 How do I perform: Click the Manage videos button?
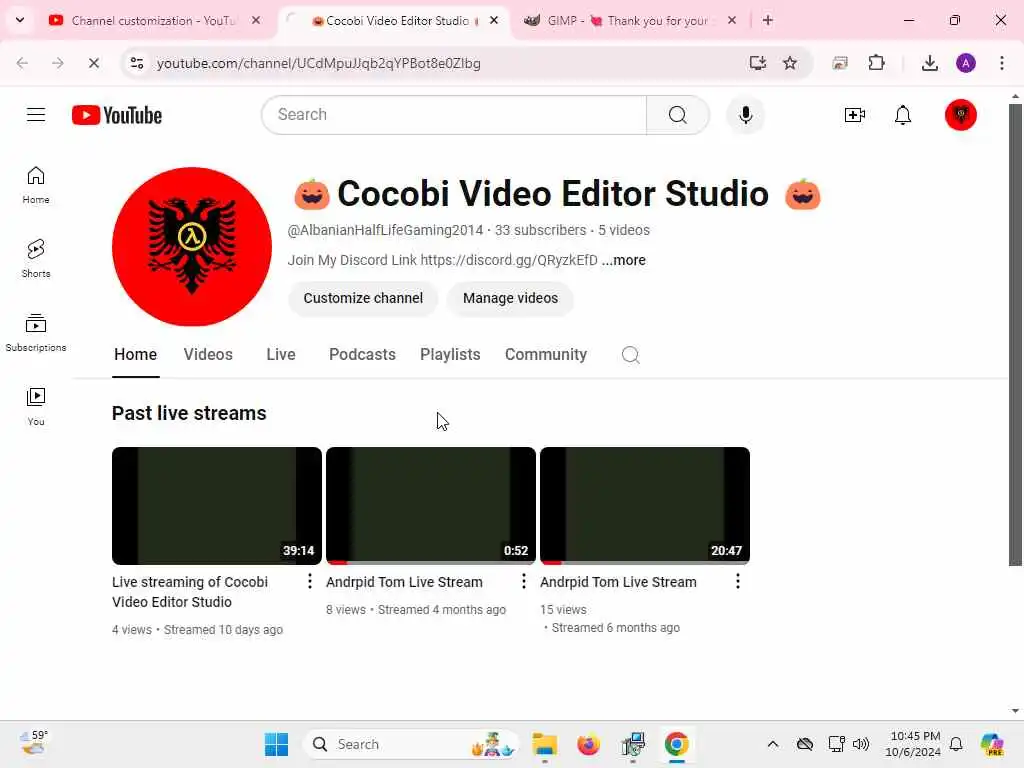[x=510, y=298]
